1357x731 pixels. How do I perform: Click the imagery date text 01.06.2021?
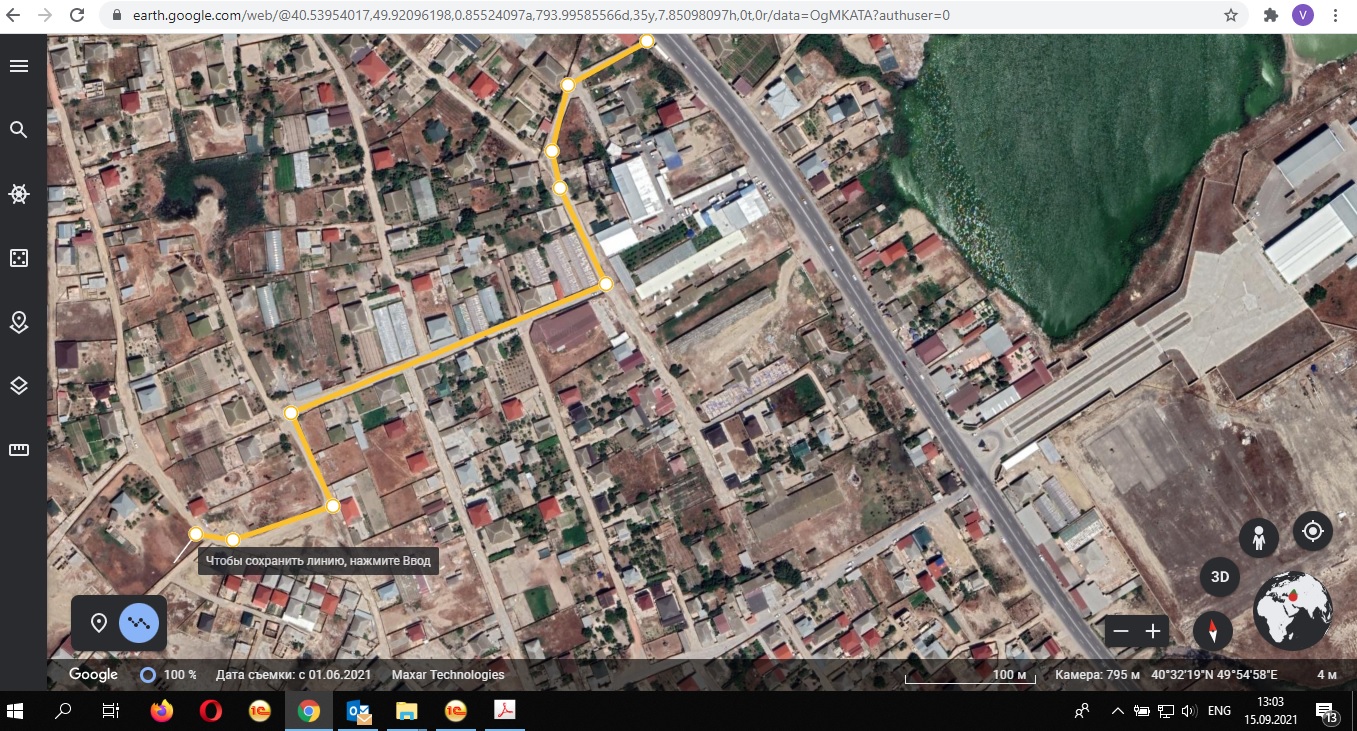[x=293, y=675]
